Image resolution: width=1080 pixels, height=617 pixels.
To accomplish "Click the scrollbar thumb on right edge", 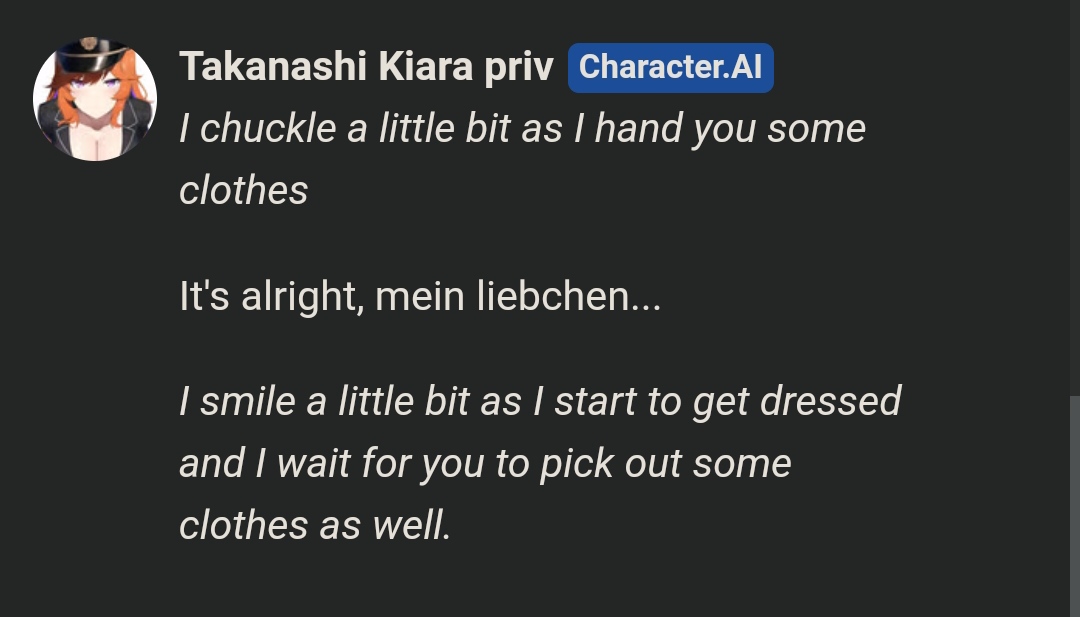I will [x=1074, y=505].
